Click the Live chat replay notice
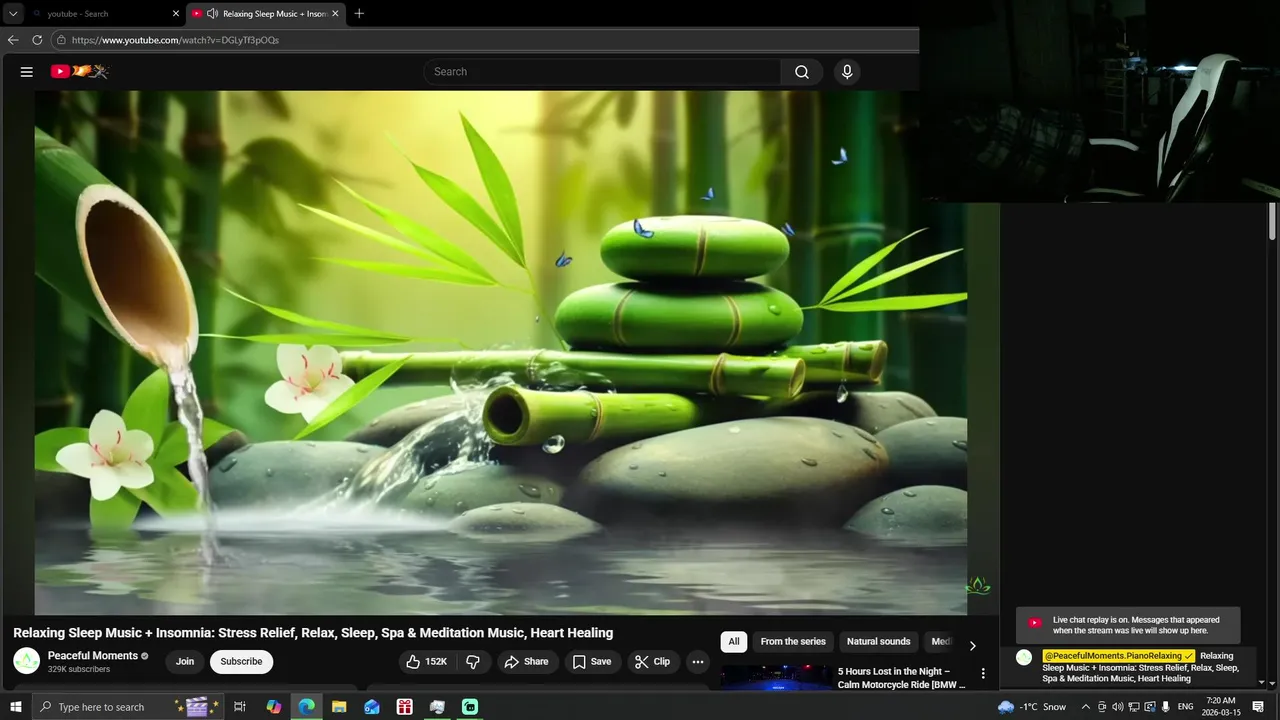Image resolution: width=1280 pixels, height=720 pixels. [x=1128, y=625]
